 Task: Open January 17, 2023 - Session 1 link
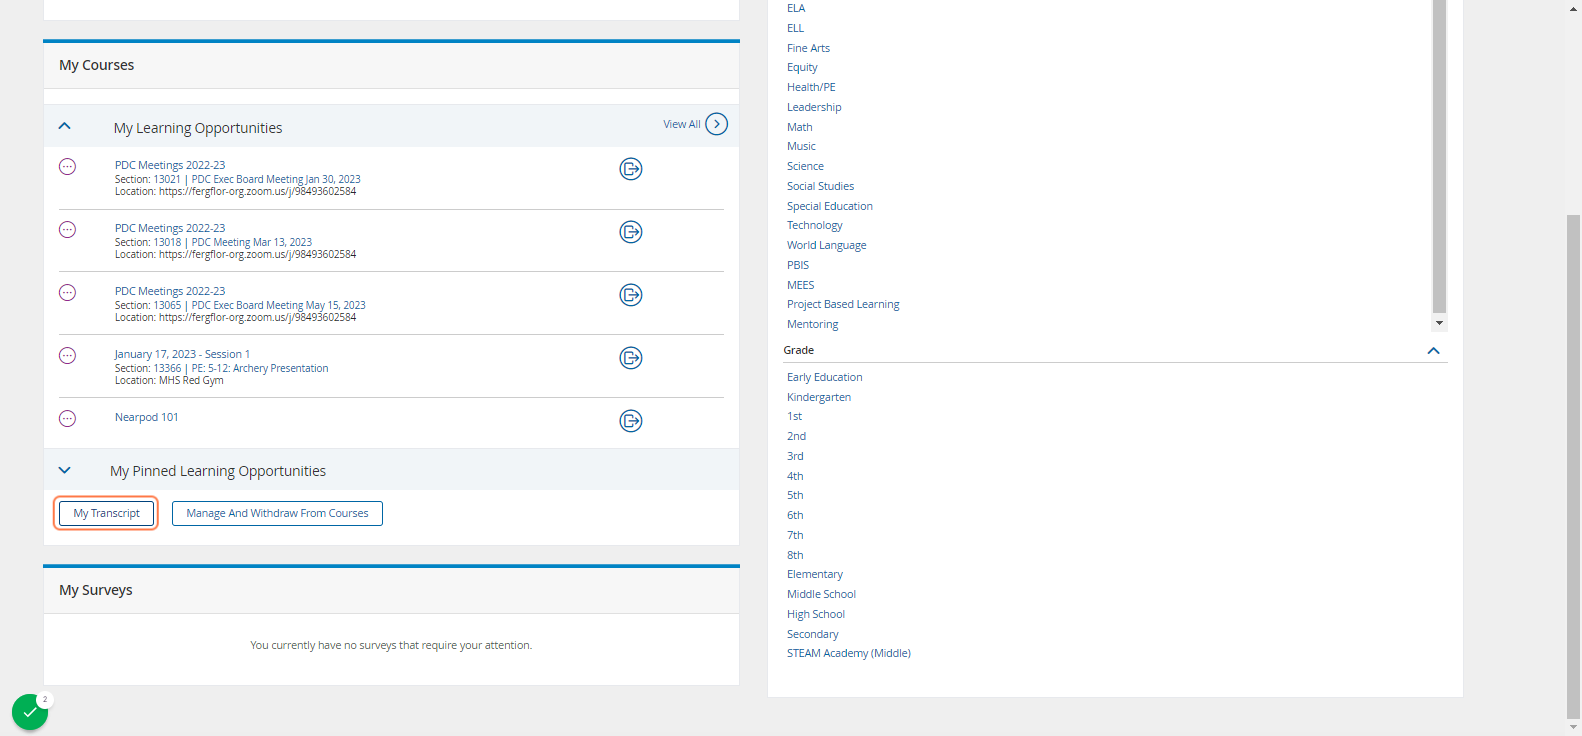click(182, 355)
